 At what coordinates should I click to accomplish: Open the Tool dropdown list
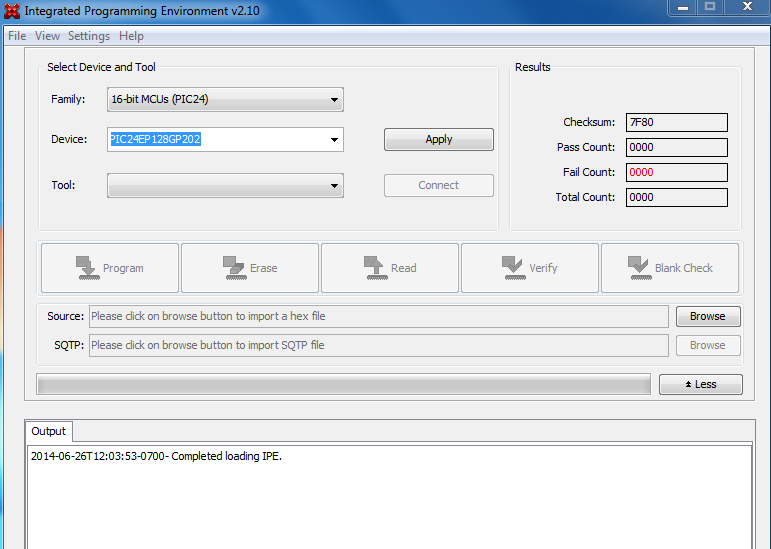pyautogui.click(x=225, y=185)
